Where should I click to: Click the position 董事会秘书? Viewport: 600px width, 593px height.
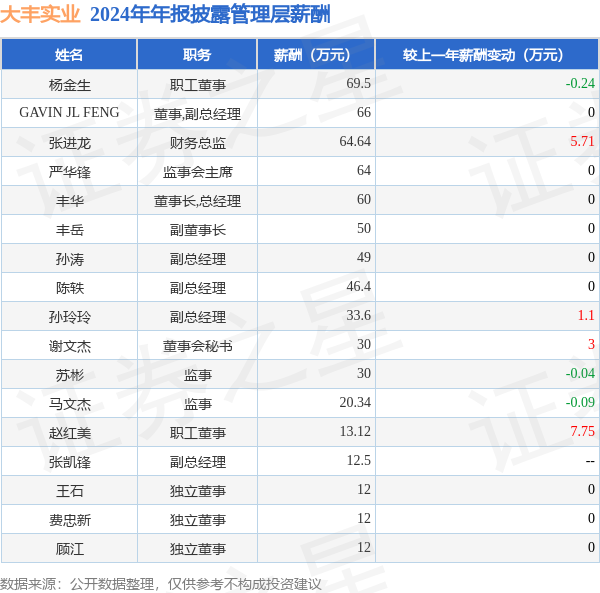click(197, 346)
